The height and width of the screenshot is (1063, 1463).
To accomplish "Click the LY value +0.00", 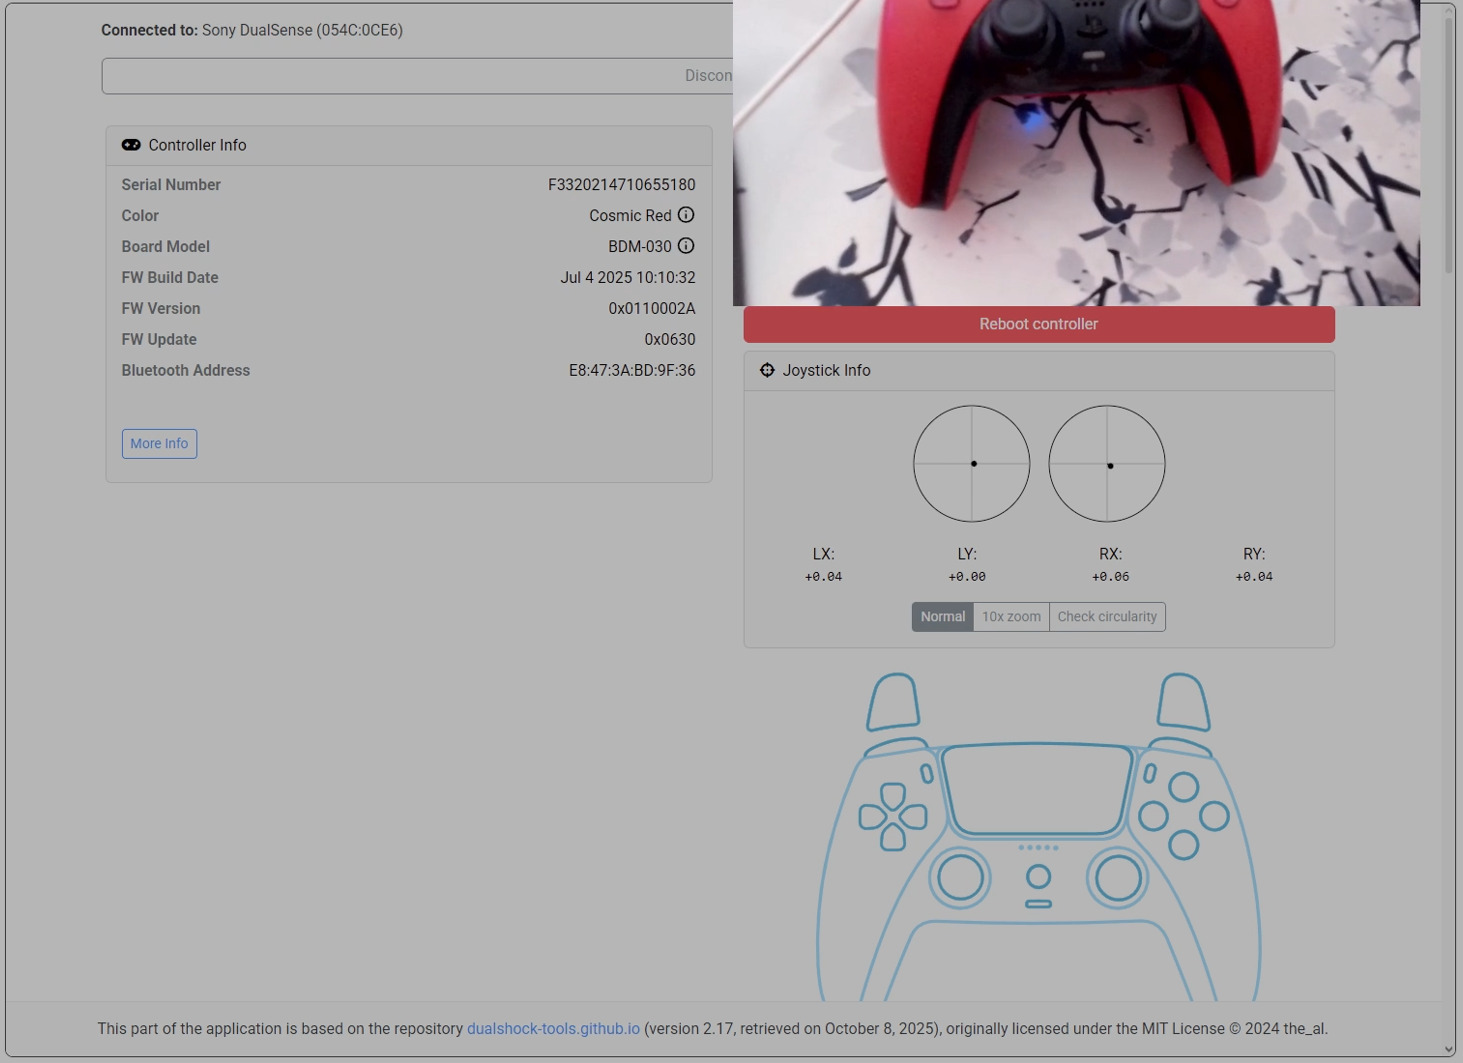I will tap(967, 577).
